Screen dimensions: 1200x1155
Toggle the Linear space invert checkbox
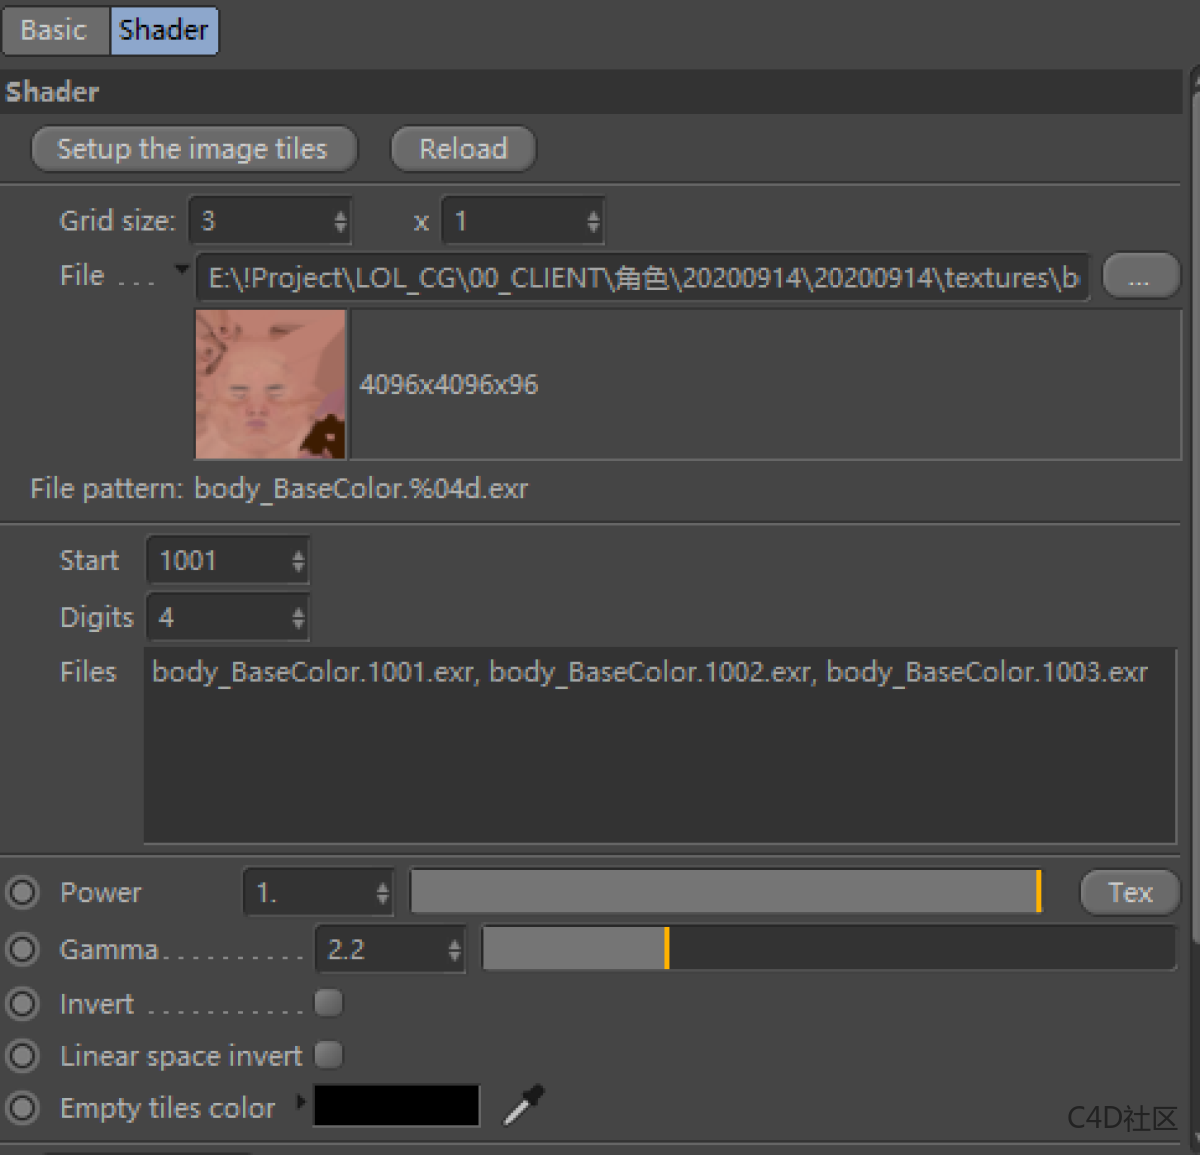(328, 1055)
